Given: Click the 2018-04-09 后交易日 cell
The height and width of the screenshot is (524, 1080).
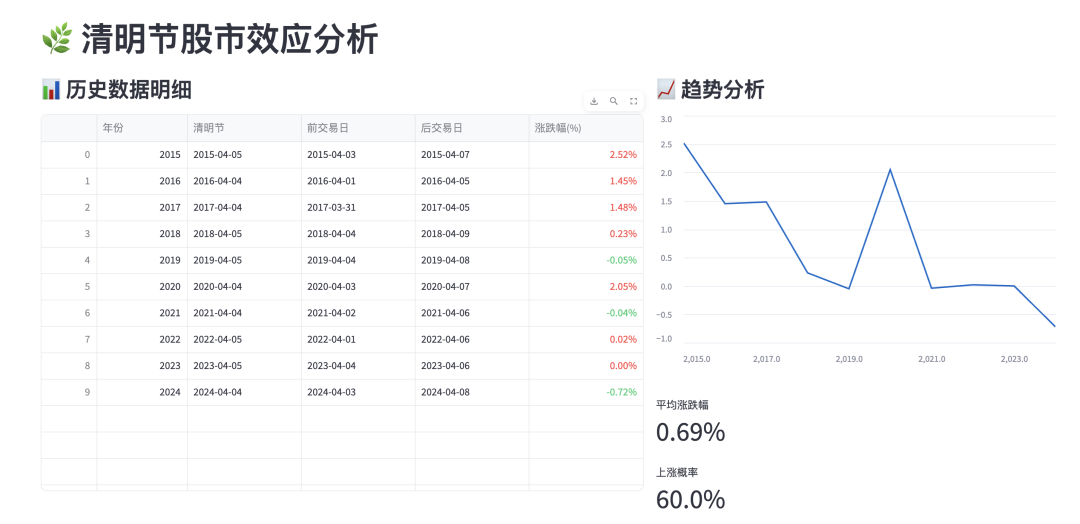Looking at the screenshot, I should tap(472, 234).
